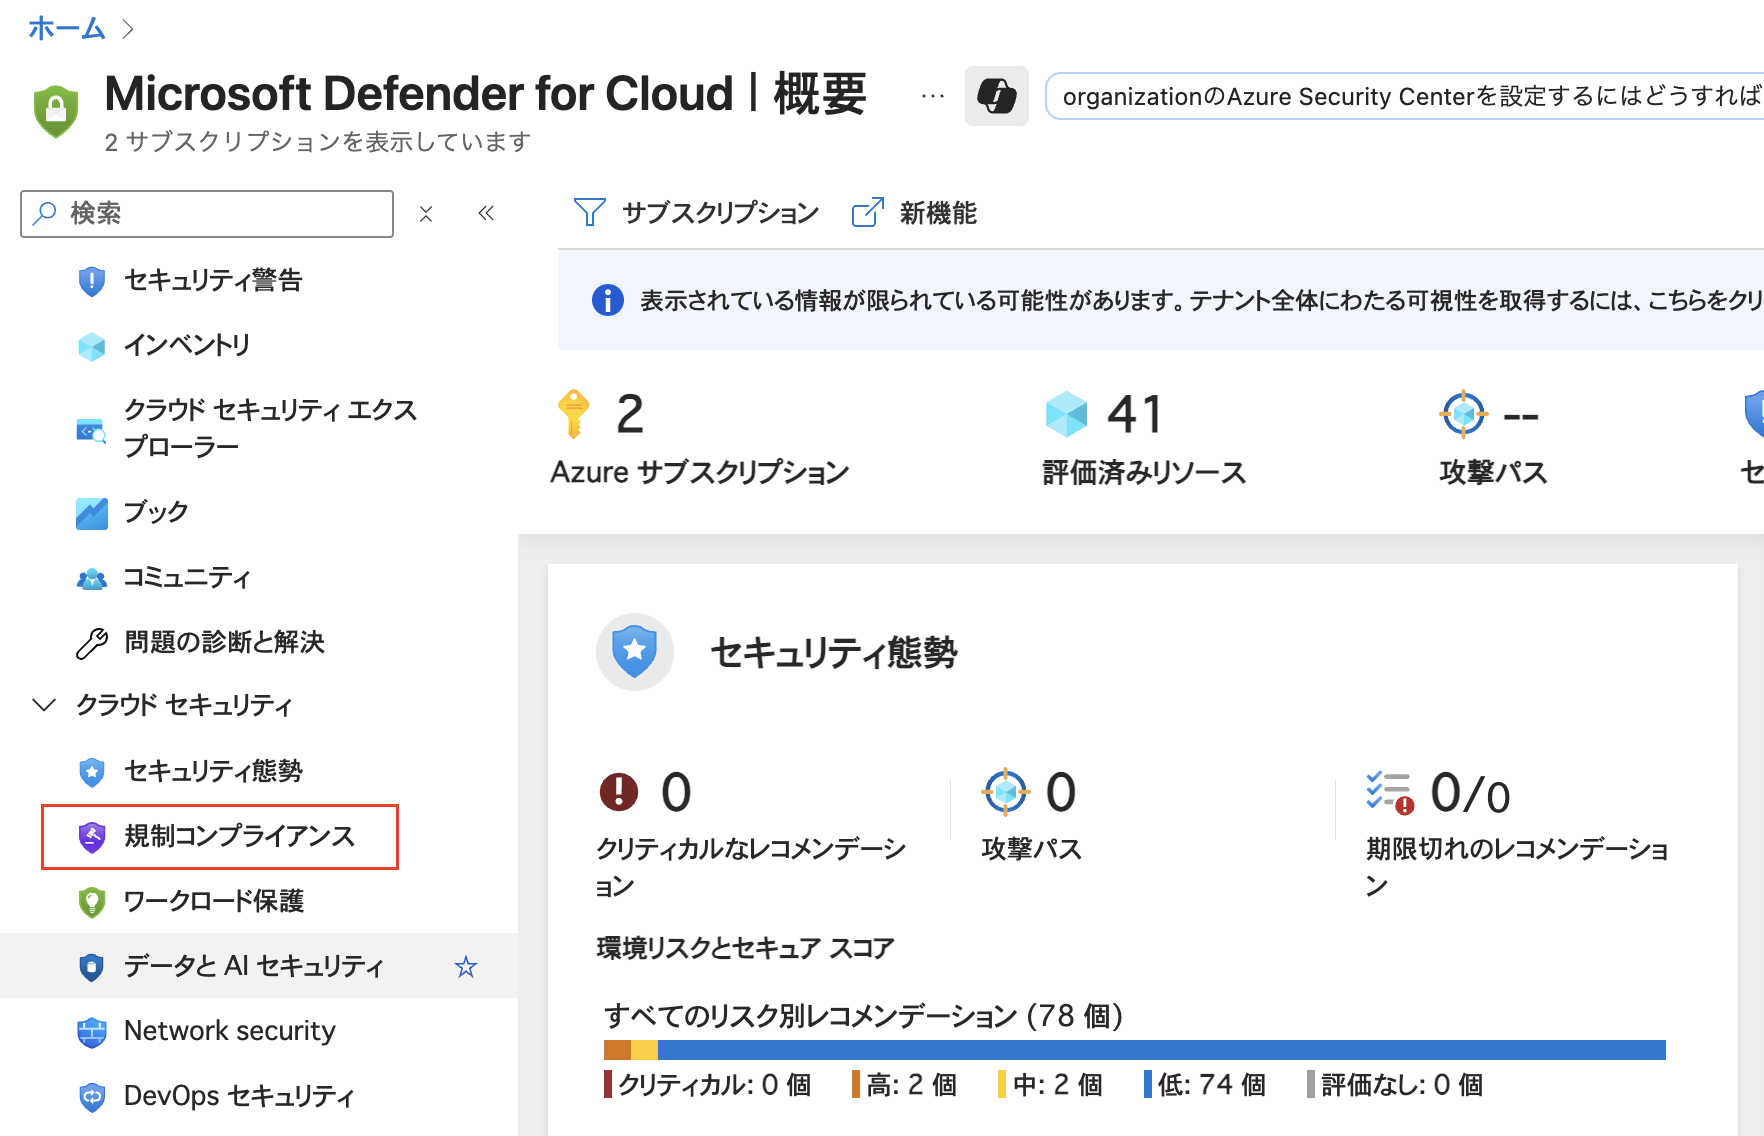The image size is (1764, 1136).
Task: Click the info icon in the banner
Action: [x=608, y=300]
